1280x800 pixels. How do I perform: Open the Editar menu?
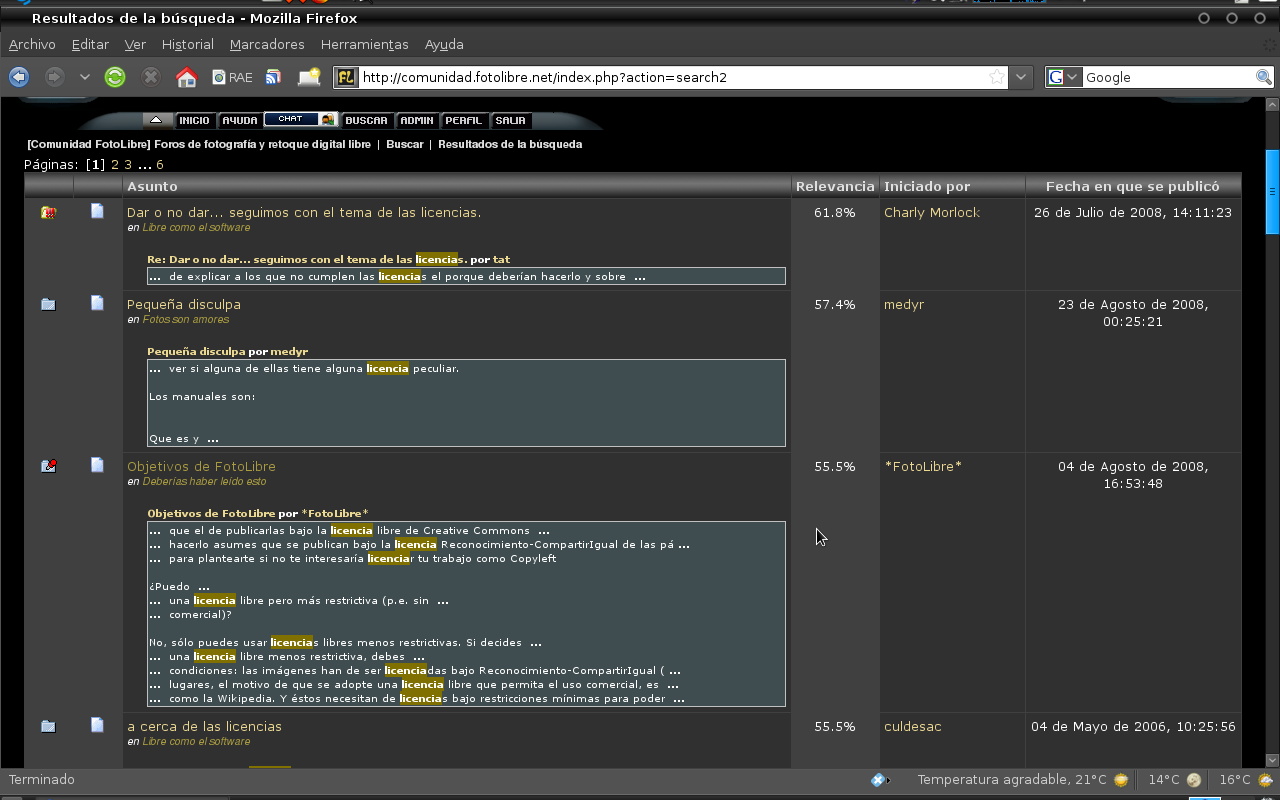(90, 44)
